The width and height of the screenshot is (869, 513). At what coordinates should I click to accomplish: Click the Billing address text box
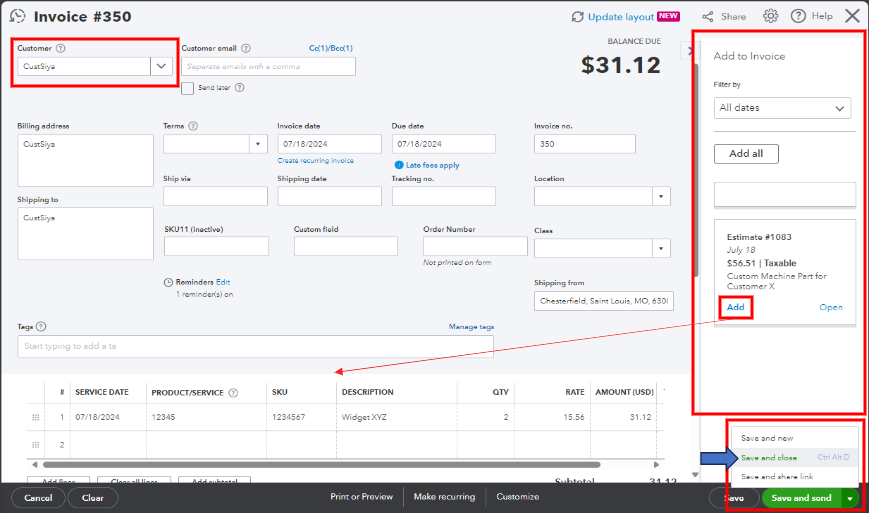[85, 161]
